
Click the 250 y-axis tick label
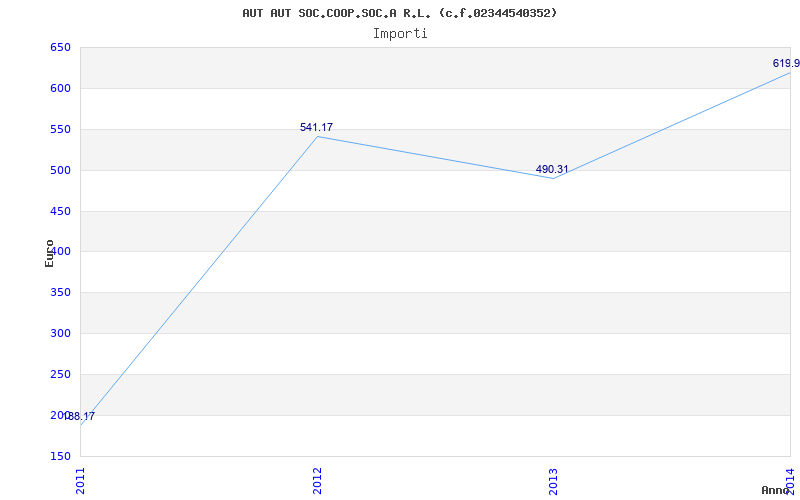(60, 374)
